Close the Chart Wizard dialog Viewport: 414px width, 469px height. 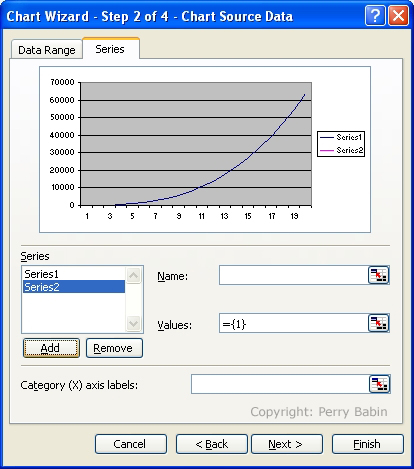point(398,15)
